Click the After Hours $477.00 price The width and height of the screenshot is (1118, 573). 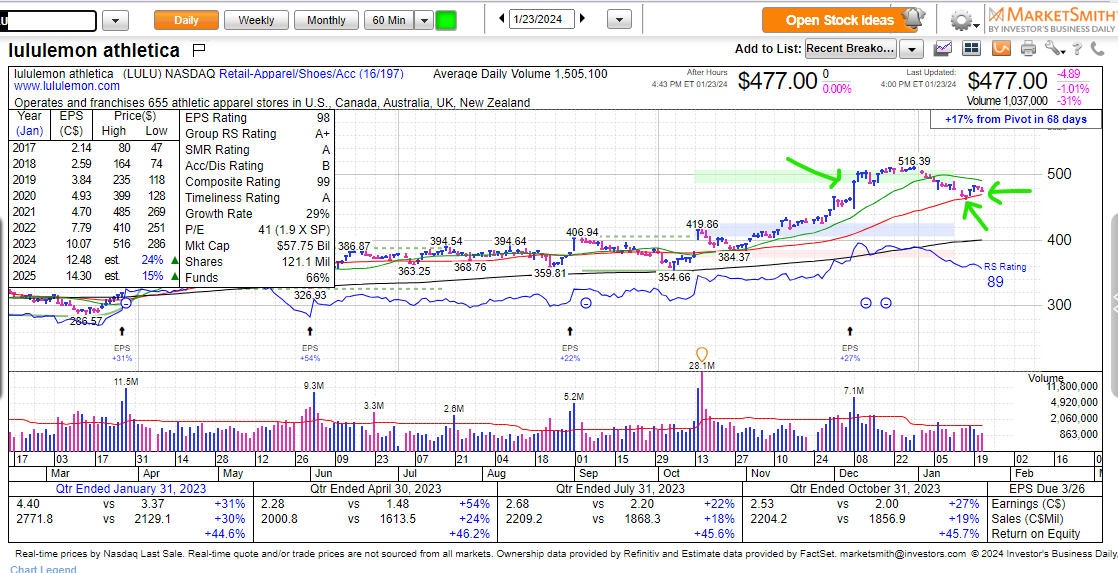[776, 80]
